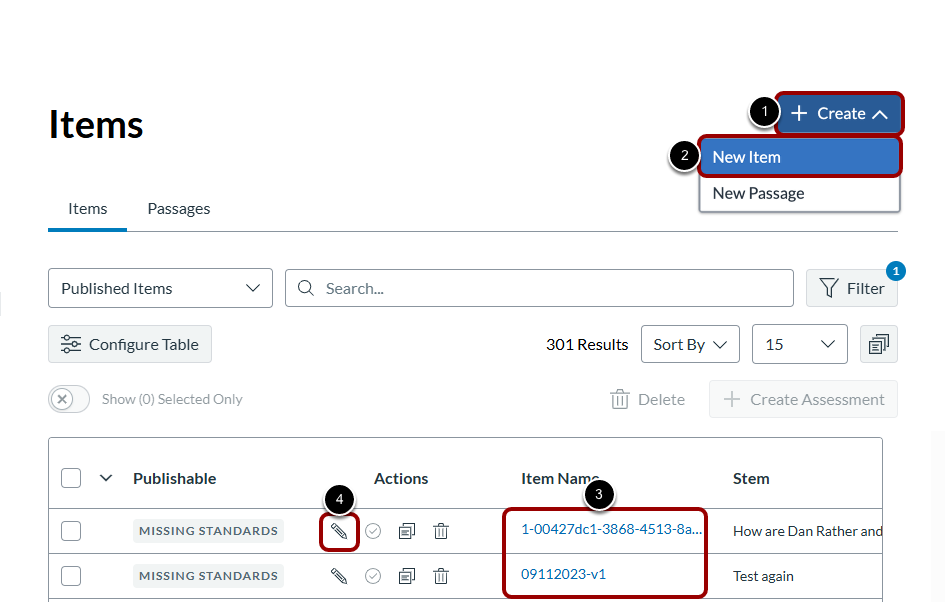
Task: Select New Passage from Create menu
Action: coord(800,193)
